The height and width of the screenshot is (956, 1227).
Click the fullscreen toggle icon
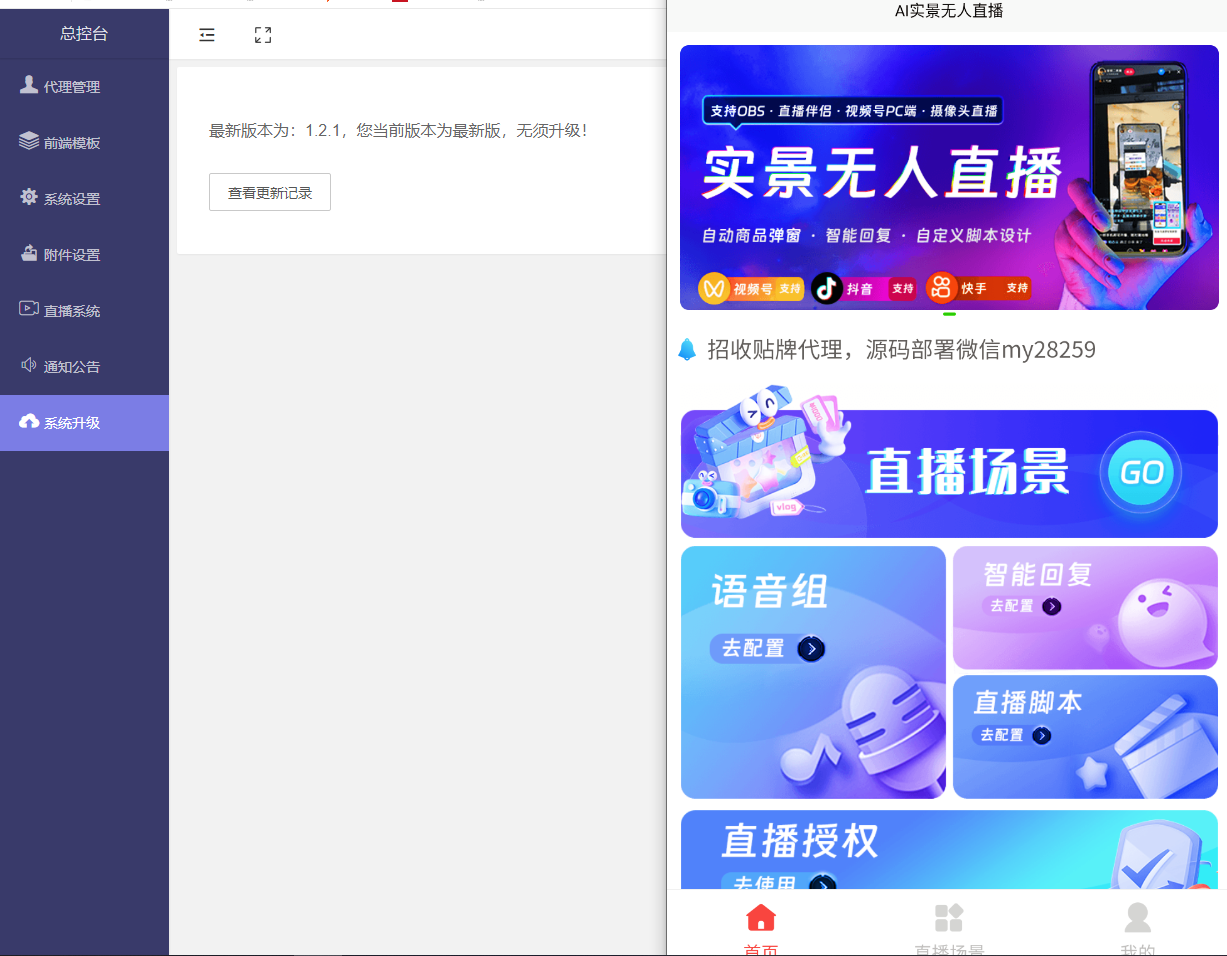[263, 35]
